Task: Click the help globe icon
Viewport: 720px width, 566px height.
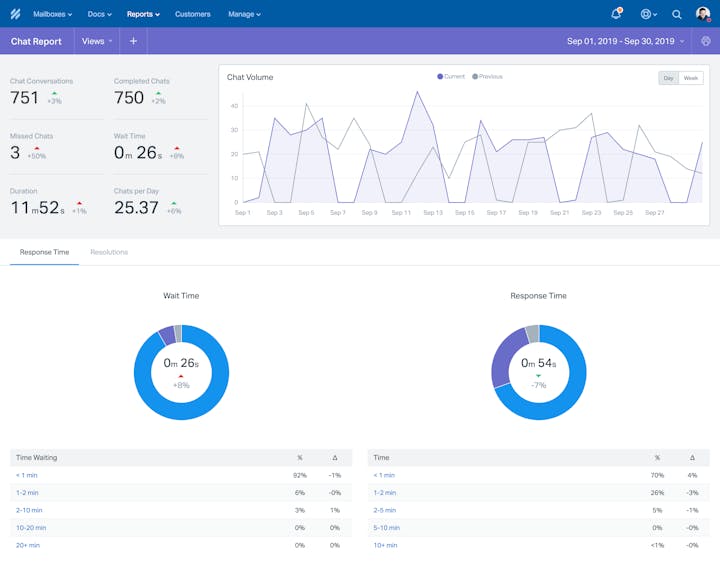Action: pos(647,14)
